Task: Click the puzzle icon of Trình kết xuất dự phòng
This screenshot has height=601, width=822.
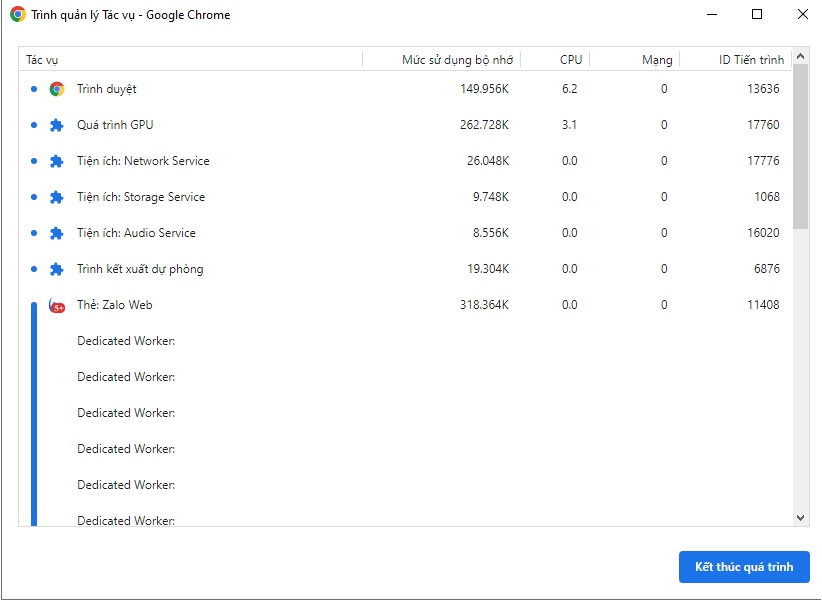Action: [x=57, y=269]
